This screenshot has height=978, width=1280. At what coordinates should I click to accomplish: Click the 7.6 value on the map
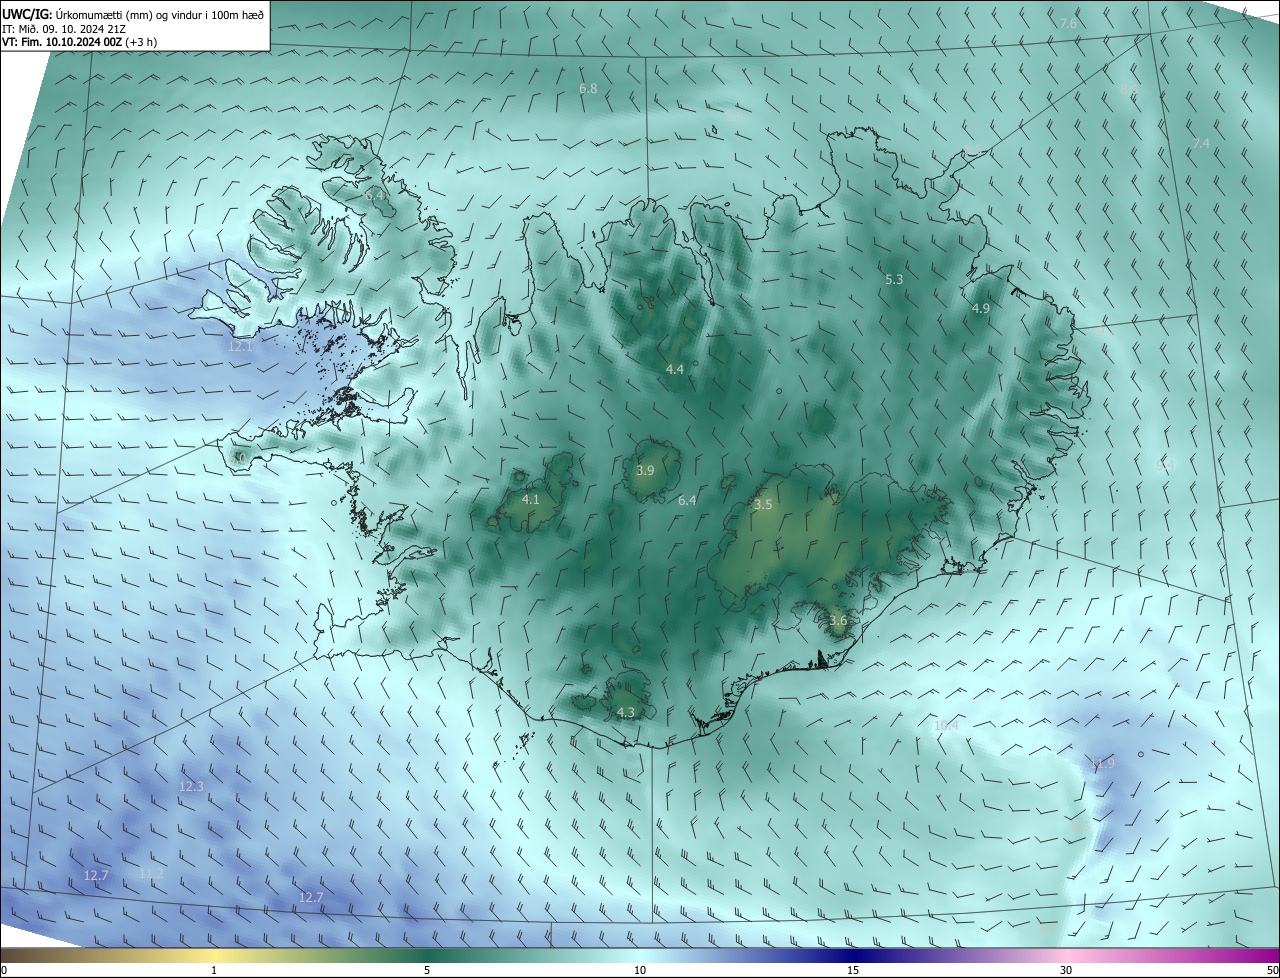coord(1068,23)
